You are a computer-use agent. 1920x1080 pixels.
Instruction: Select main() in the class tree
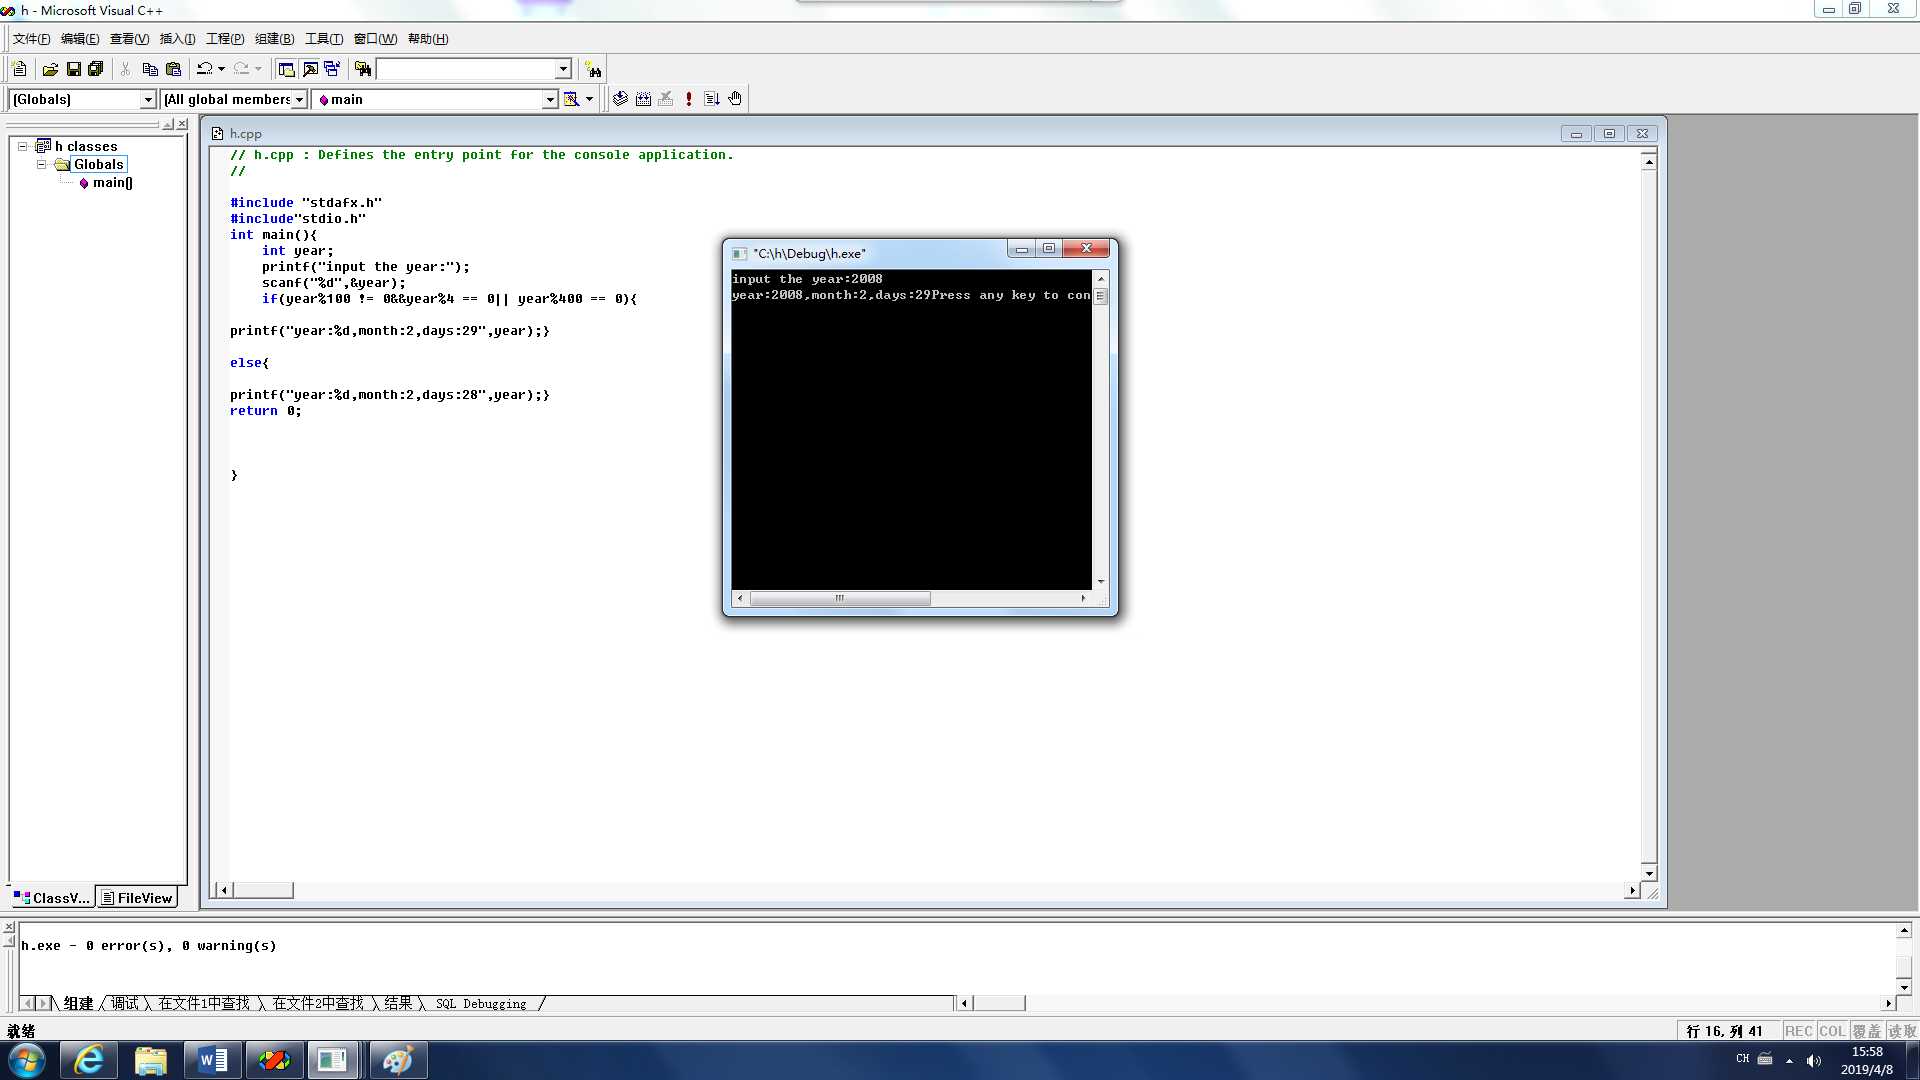click(112, 182)
